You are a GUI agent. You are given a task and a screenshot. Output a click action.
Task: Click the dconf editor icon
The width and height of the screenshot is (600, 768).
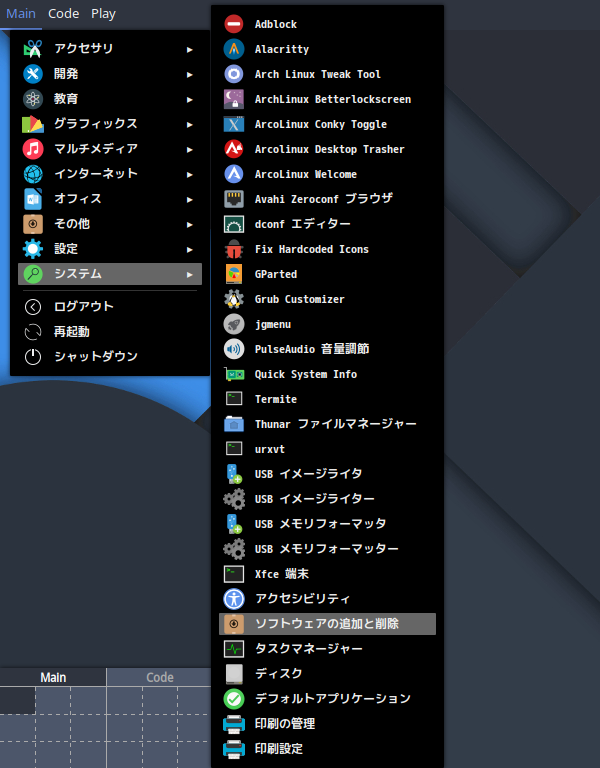(234, 224)
